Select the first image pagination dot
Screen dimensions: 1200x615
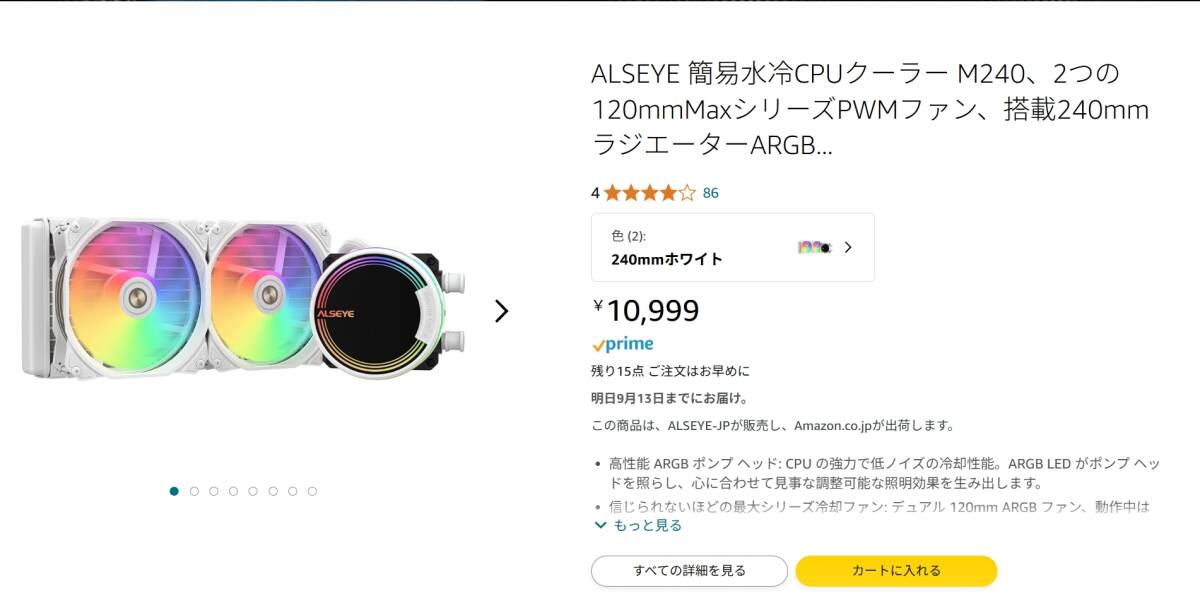click(174, 491)
